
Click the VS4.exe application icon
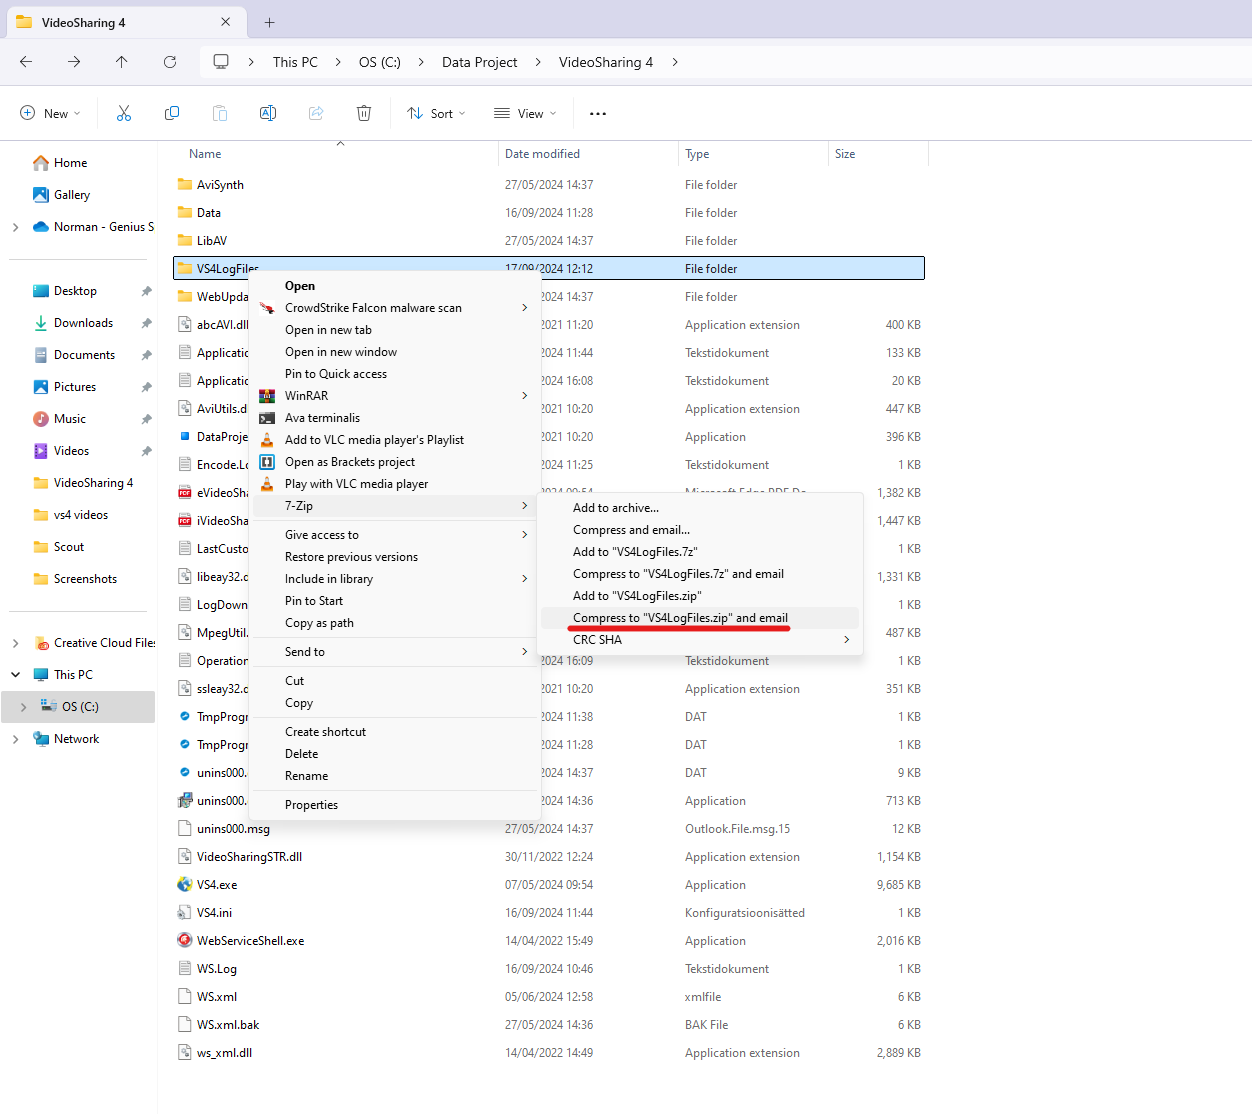[x=185, y=885]
